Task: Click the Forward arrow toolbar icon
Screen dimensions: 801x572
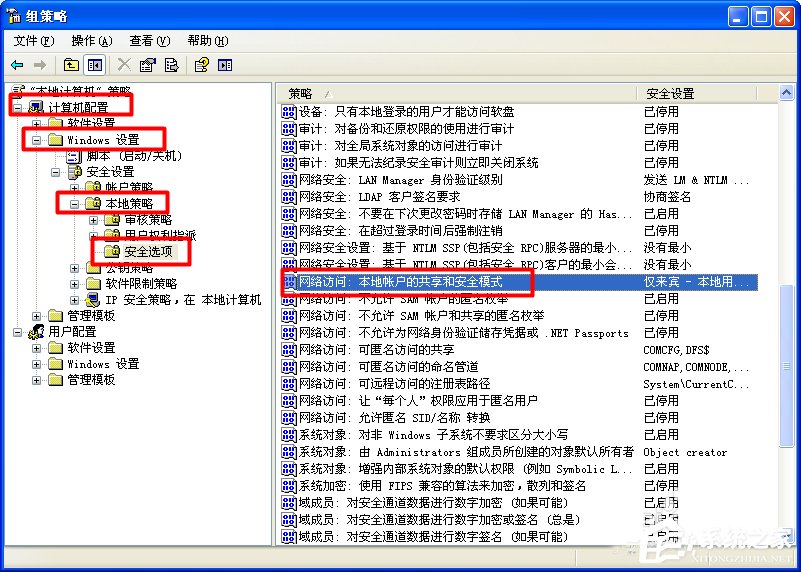Action: tap(40, 65)
